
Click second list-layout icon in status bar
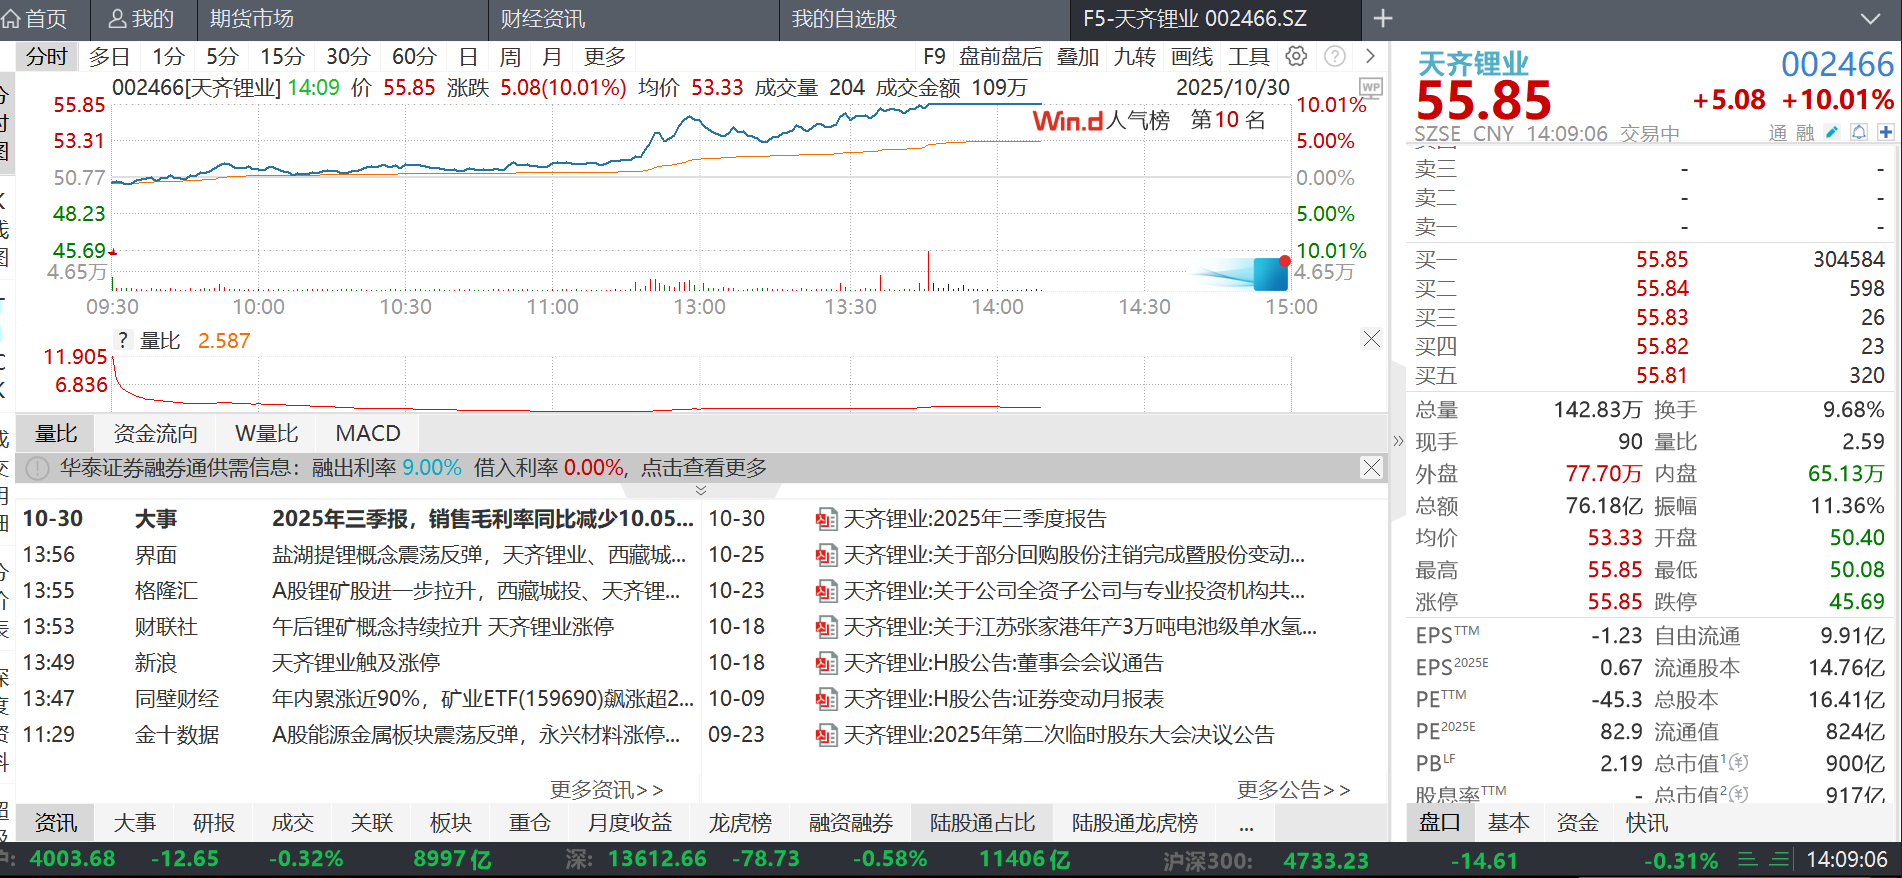pyautogui.click(x=1779, y=859)
